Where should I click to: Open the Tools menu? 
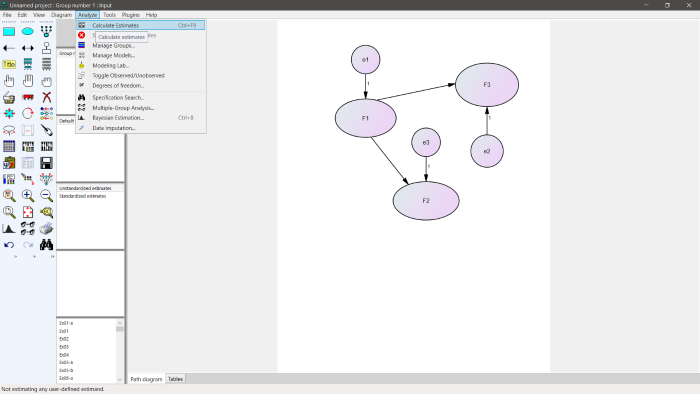[109, 15]
